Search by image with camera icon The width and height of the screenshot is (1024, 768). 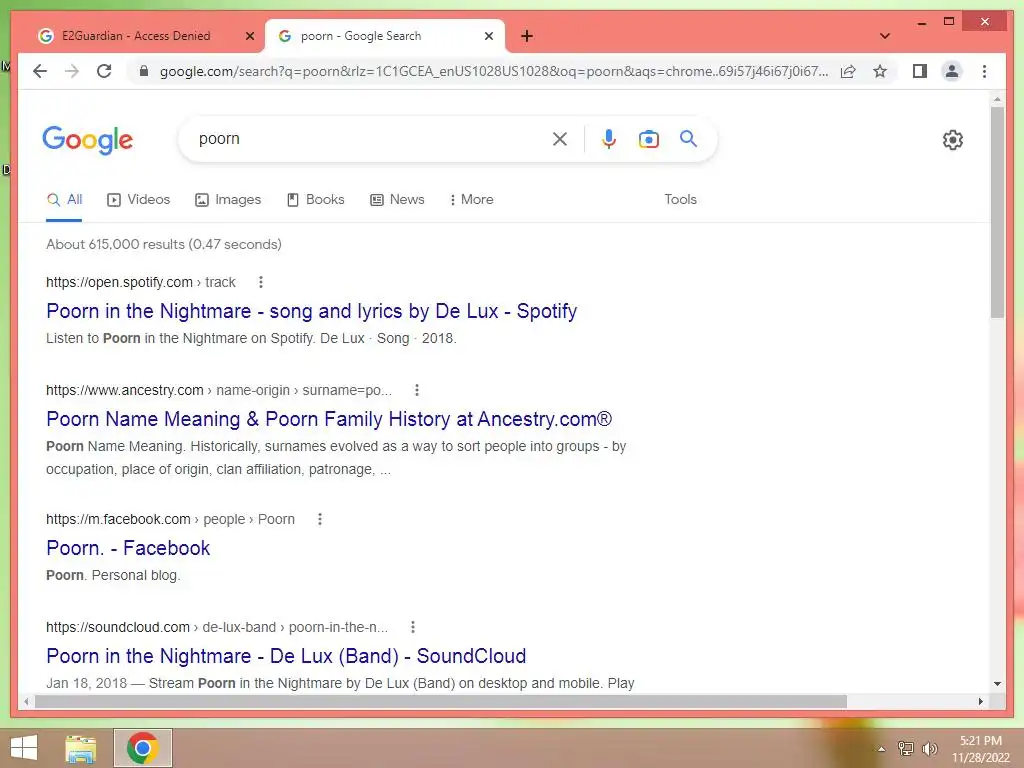click(x=648, y=138)
